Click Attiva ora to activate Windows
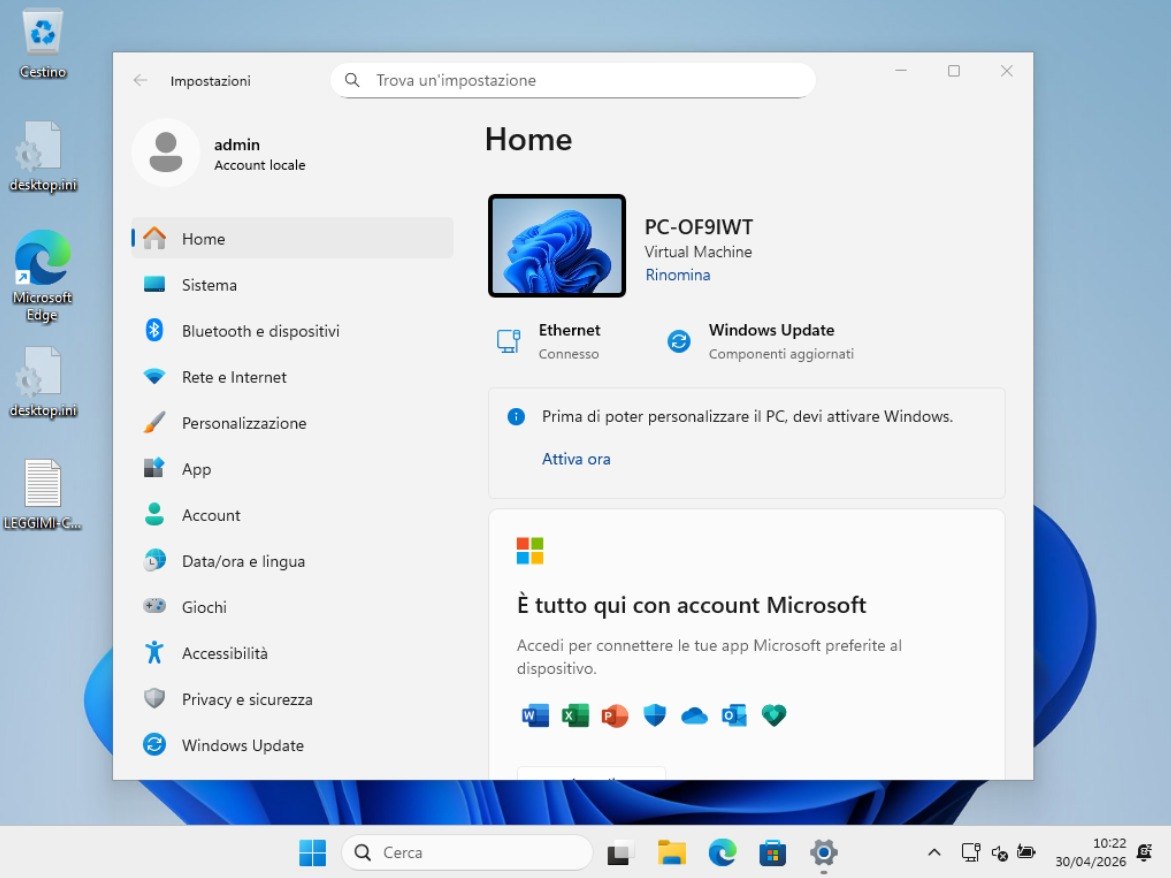1171x878 pixels. pyautogui.click(x=576, y=459)
